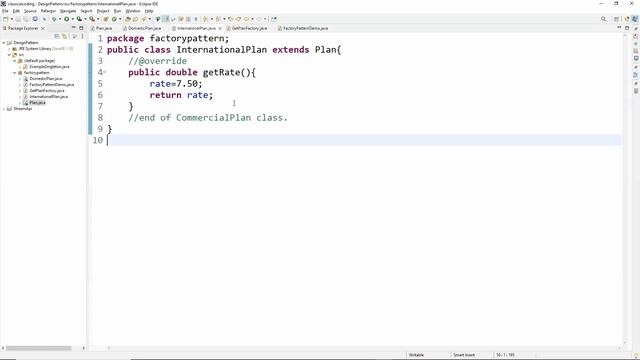Screen dimensions: 640x360
Task: Maximize the Package Explorer panel
Action: (x=81, y=28)
